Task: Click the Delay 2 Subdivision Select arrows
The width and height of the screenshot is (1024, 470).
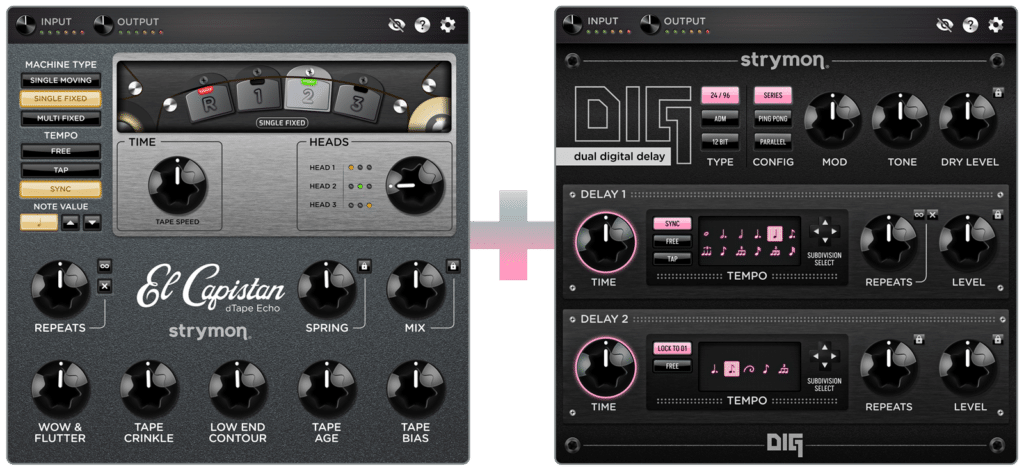Action: click(825, 358)
